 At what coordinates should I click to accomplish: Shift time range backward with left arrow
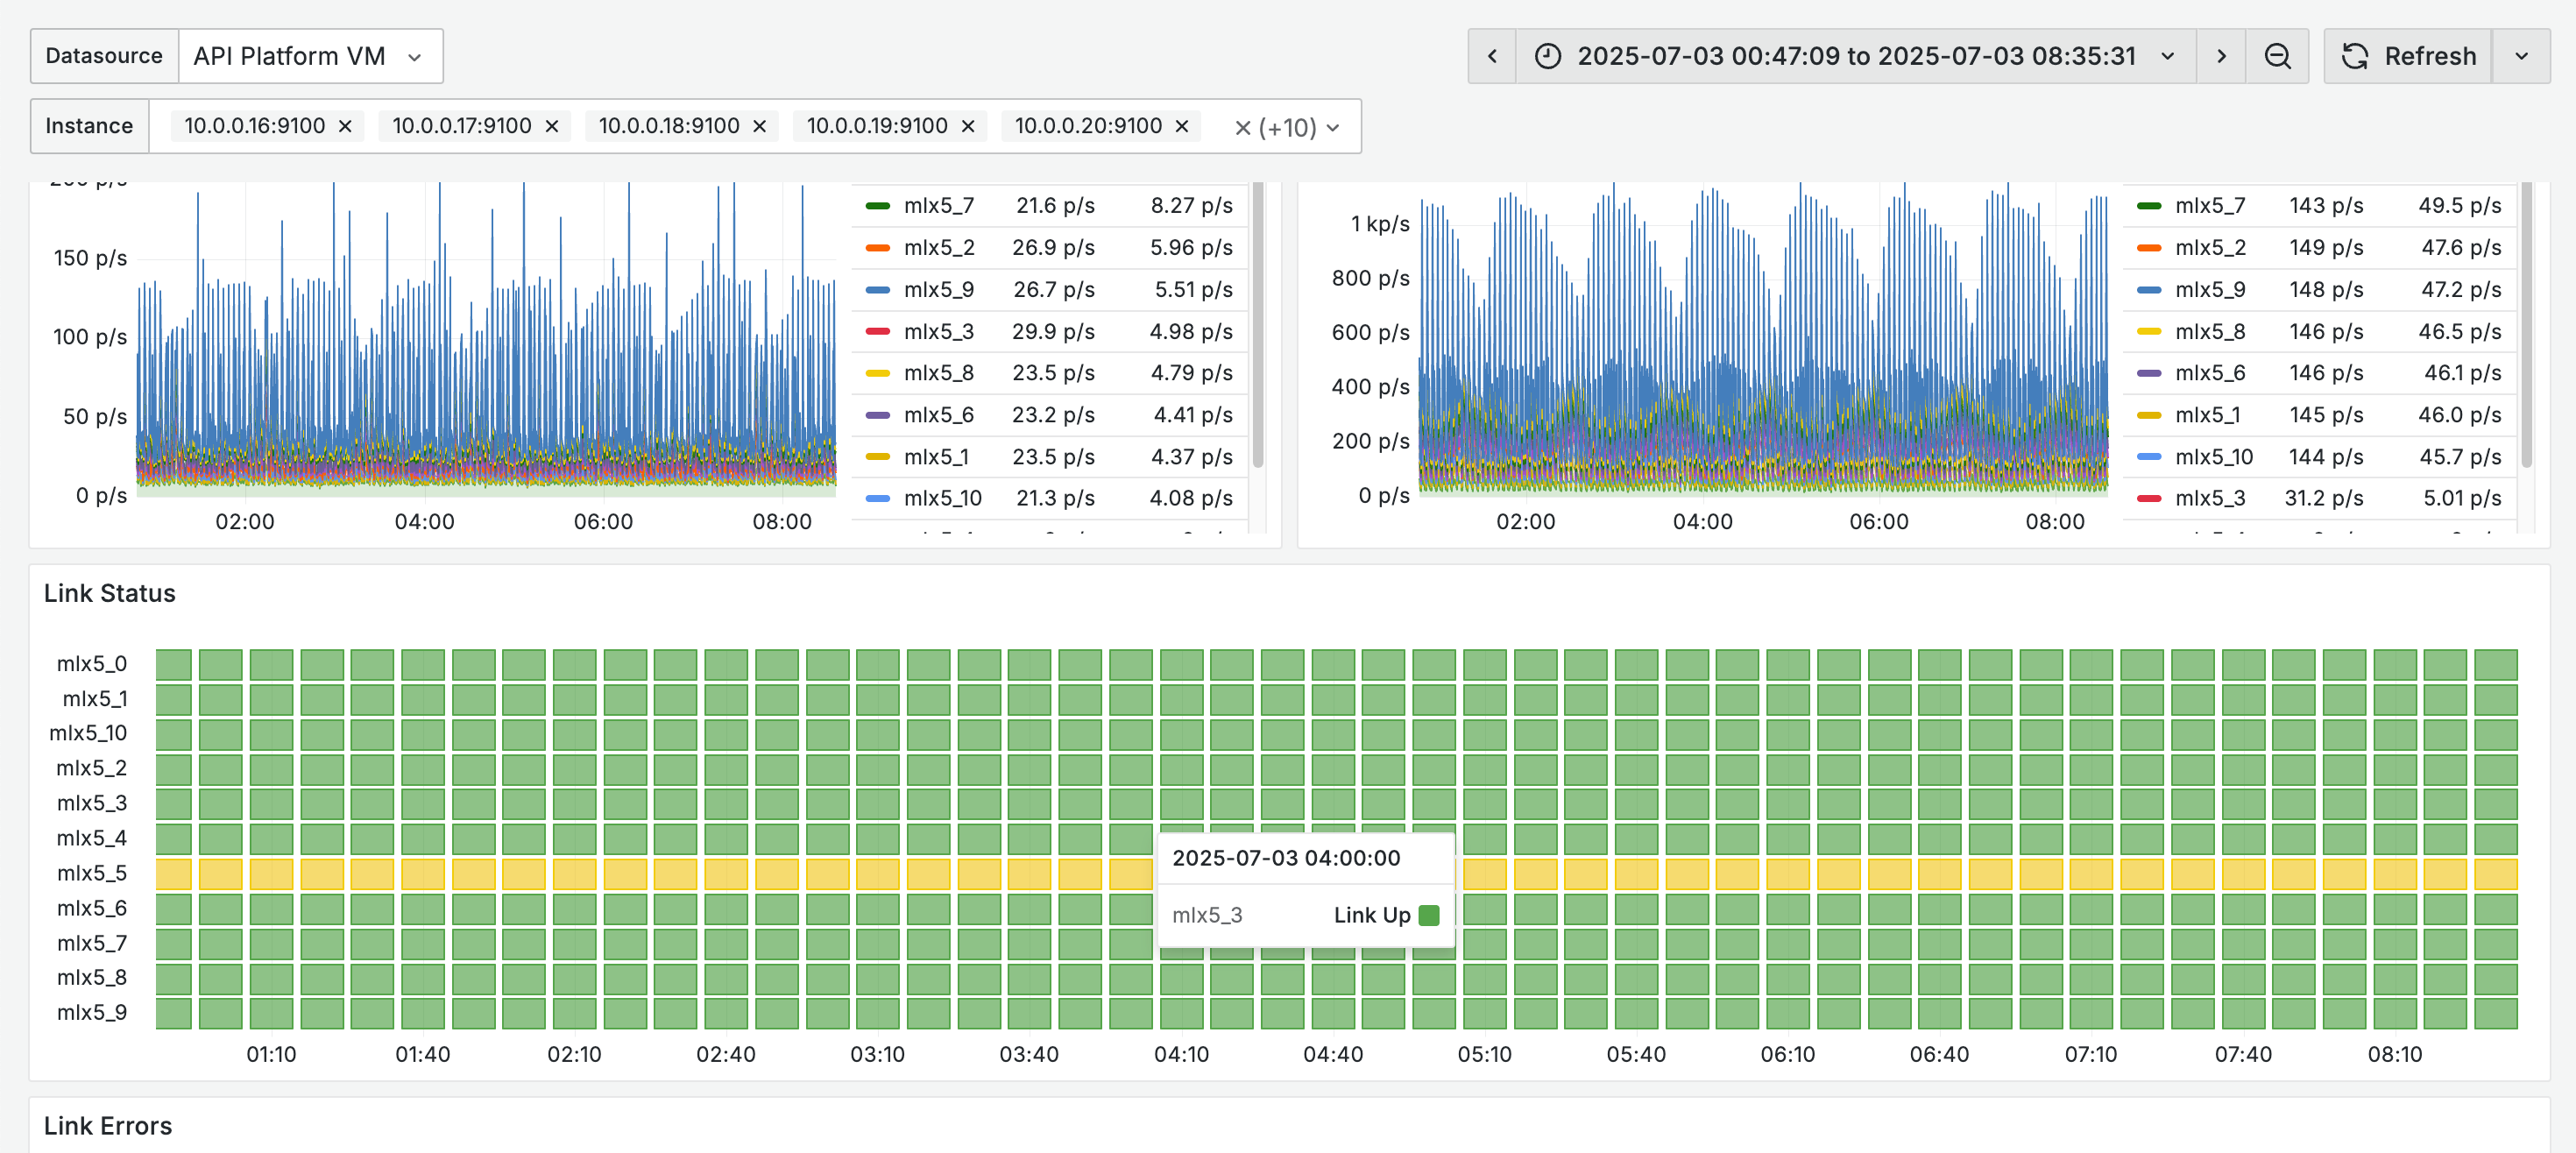pos(1492,56)
